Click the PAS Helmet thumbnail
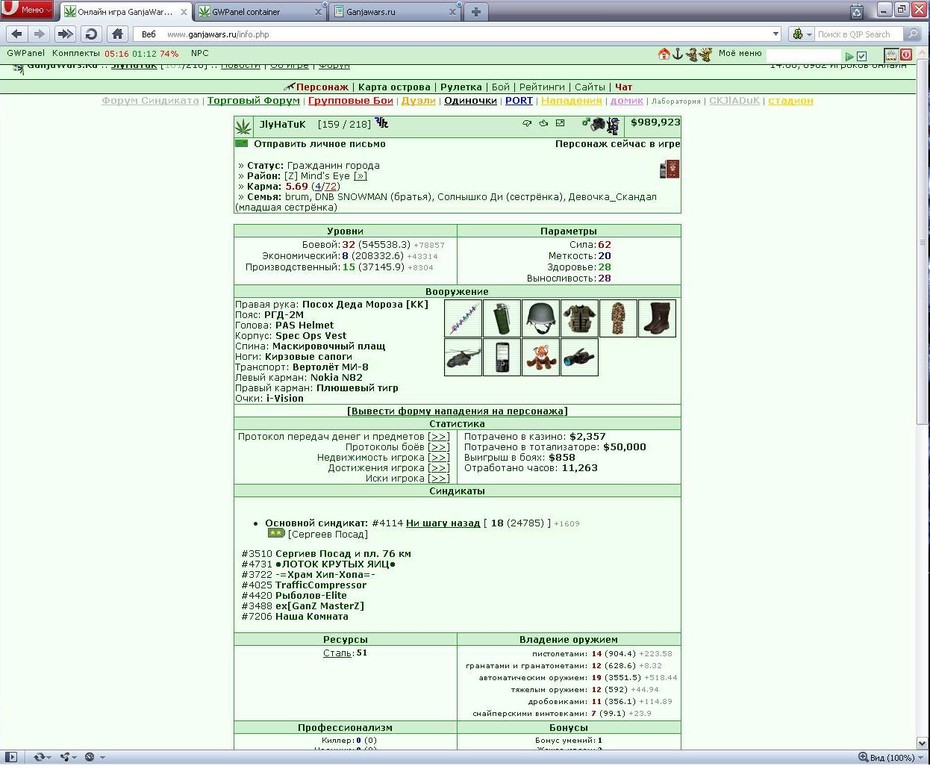The width and height of the screenshot is (930, 772). [540, 318]
